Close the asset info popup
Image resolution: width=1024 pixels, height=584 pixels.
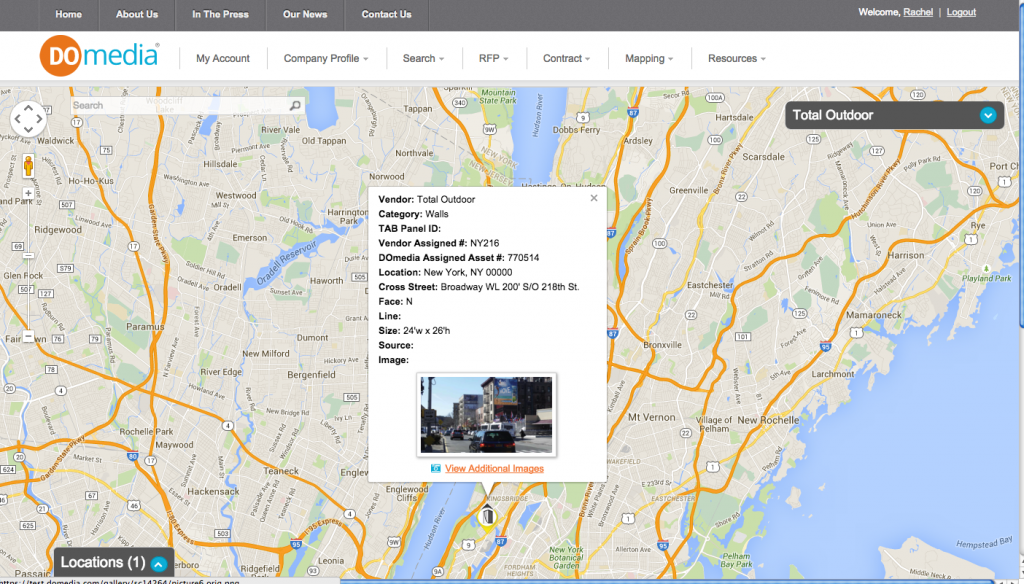(594, 198)
